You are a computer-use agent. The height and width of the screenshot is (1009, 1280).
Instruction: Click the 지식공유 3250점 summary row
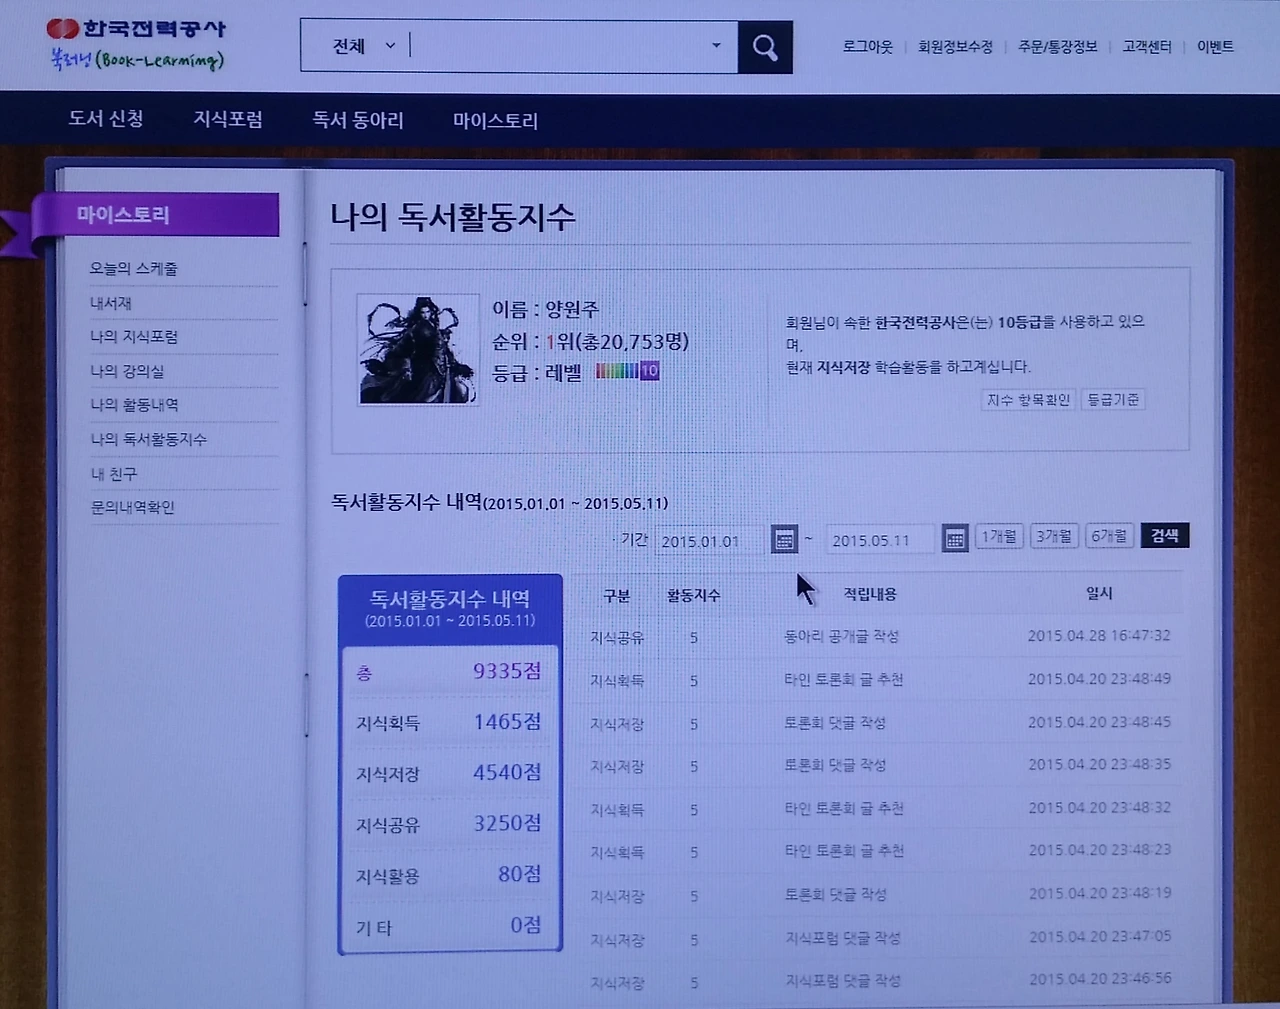(x=449, y=824)
